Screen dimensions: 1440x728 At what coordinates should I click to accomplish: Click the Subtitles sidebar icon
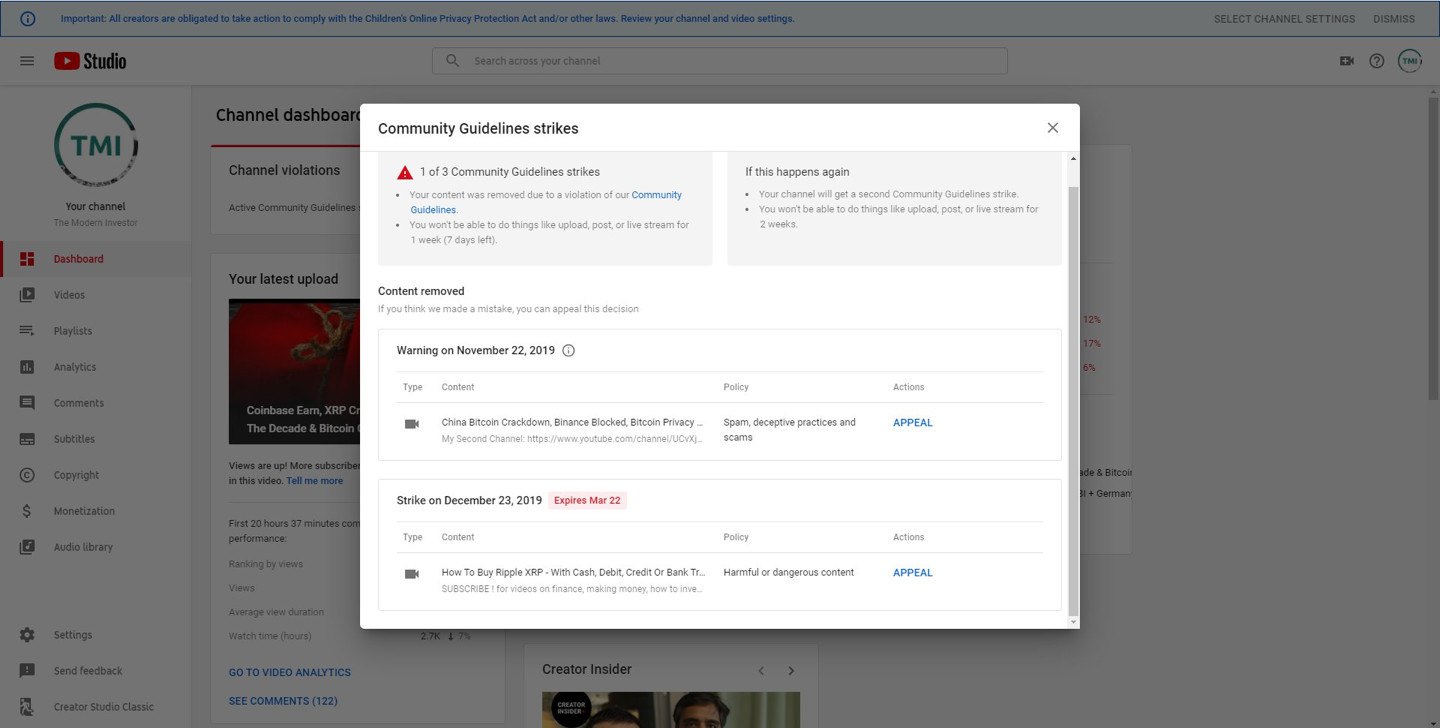27,439
